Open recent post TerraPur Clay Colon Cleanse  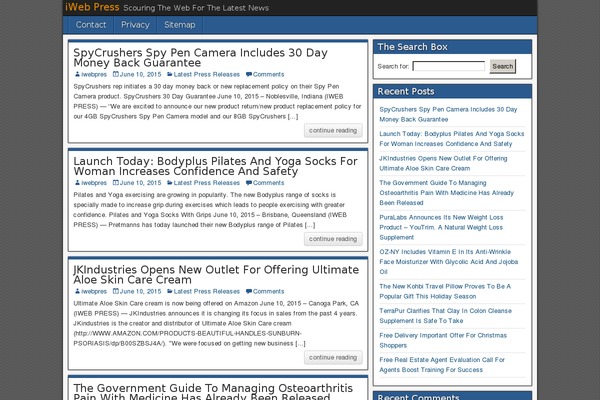[445, 315]
